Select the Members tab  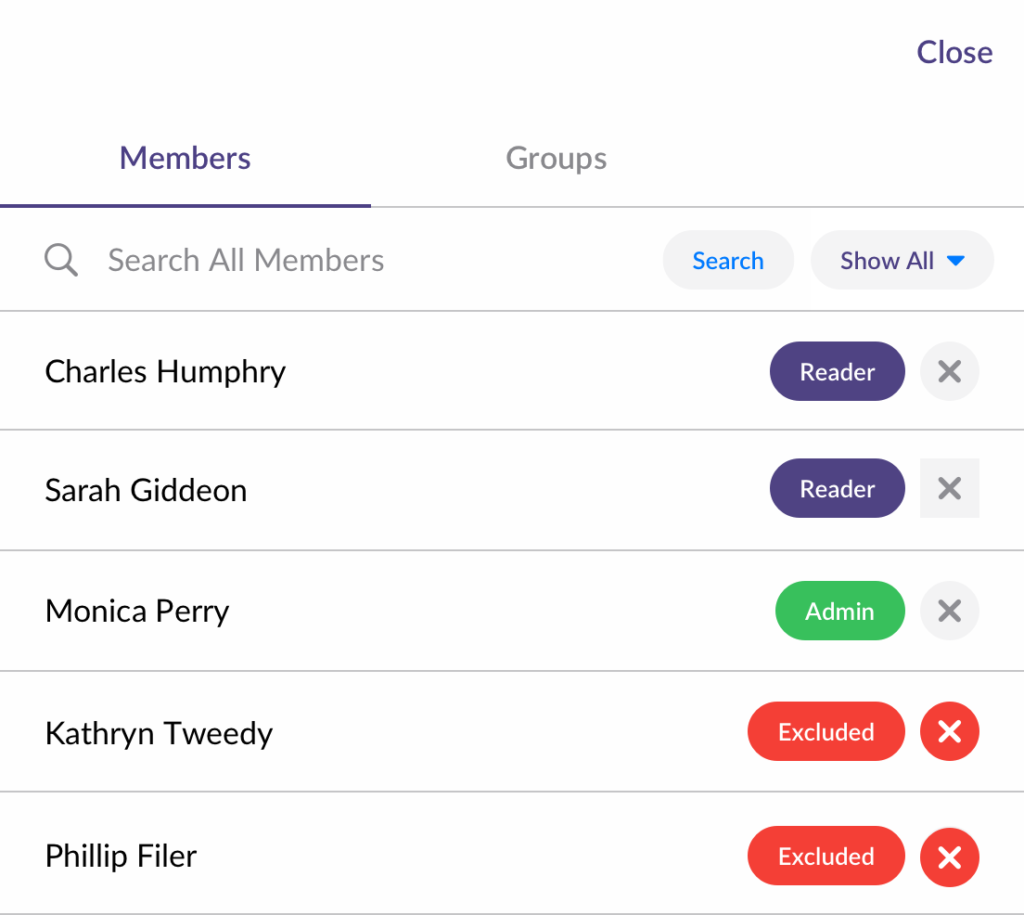coord(185,158)
